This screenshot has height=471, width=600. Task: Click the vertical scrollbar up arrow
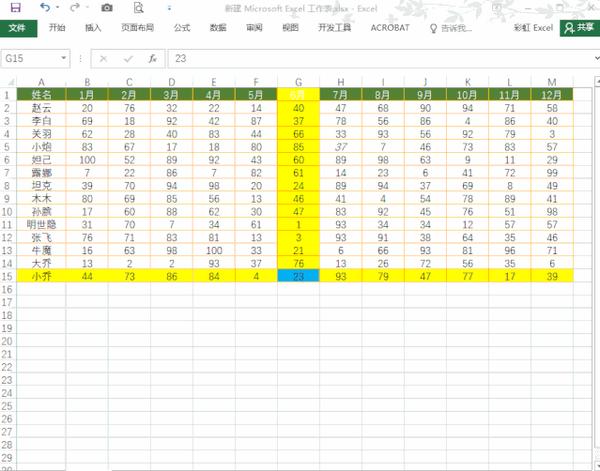pyautogui.click(x=597, y=81)
